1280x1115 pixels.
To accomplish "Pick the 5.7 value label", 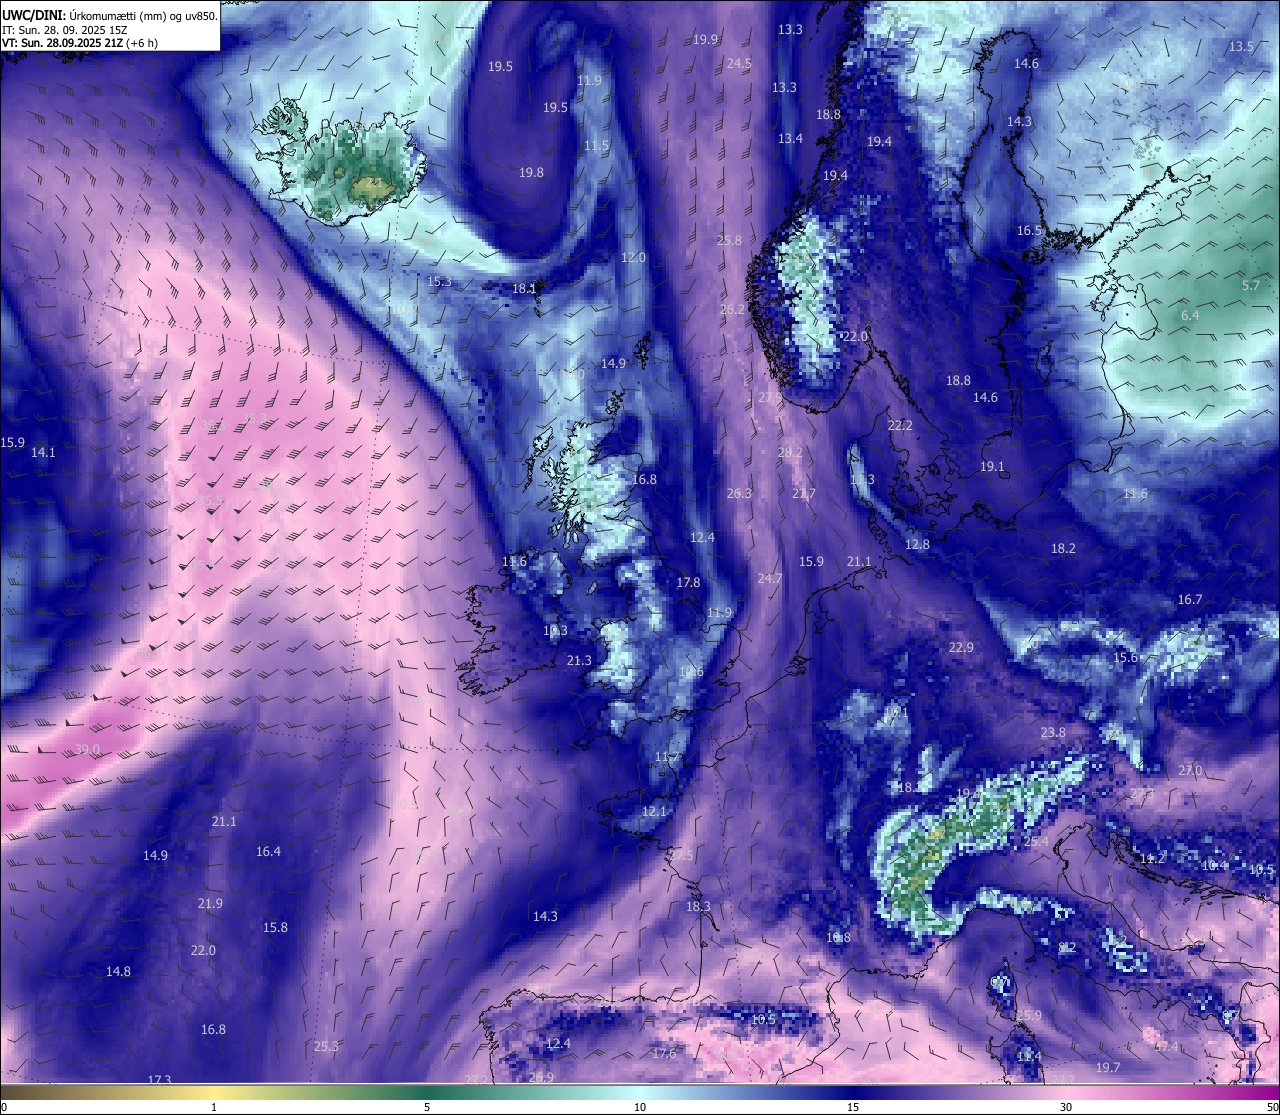I will pyautogui.click(x=1251, y=285).
